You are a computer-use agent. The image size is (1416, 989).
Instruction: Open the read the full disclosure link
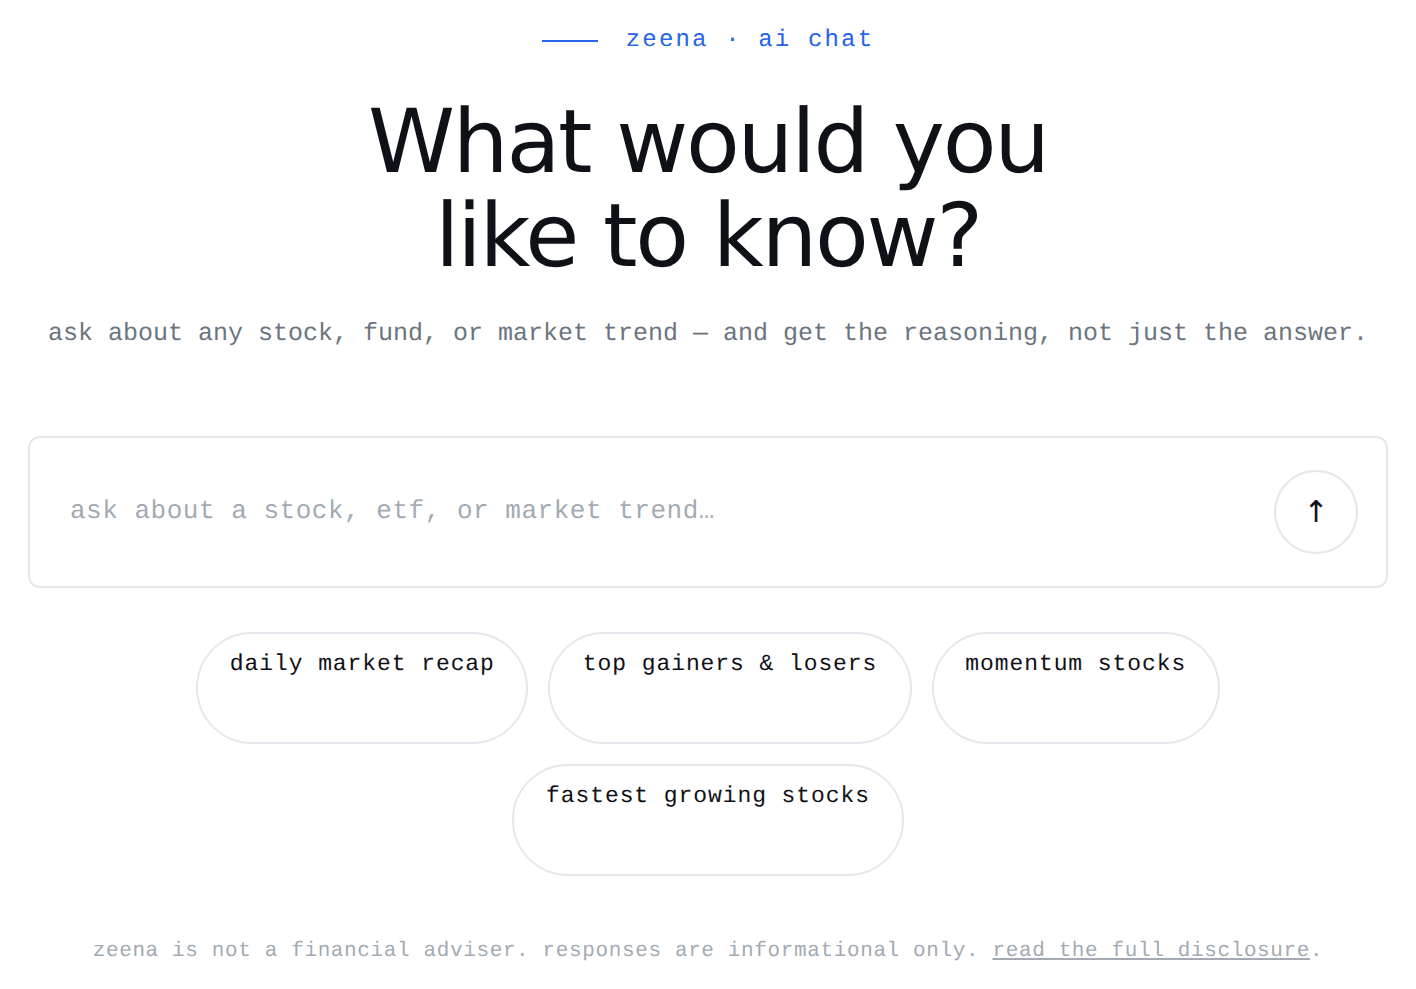[x=1151, y=950]
